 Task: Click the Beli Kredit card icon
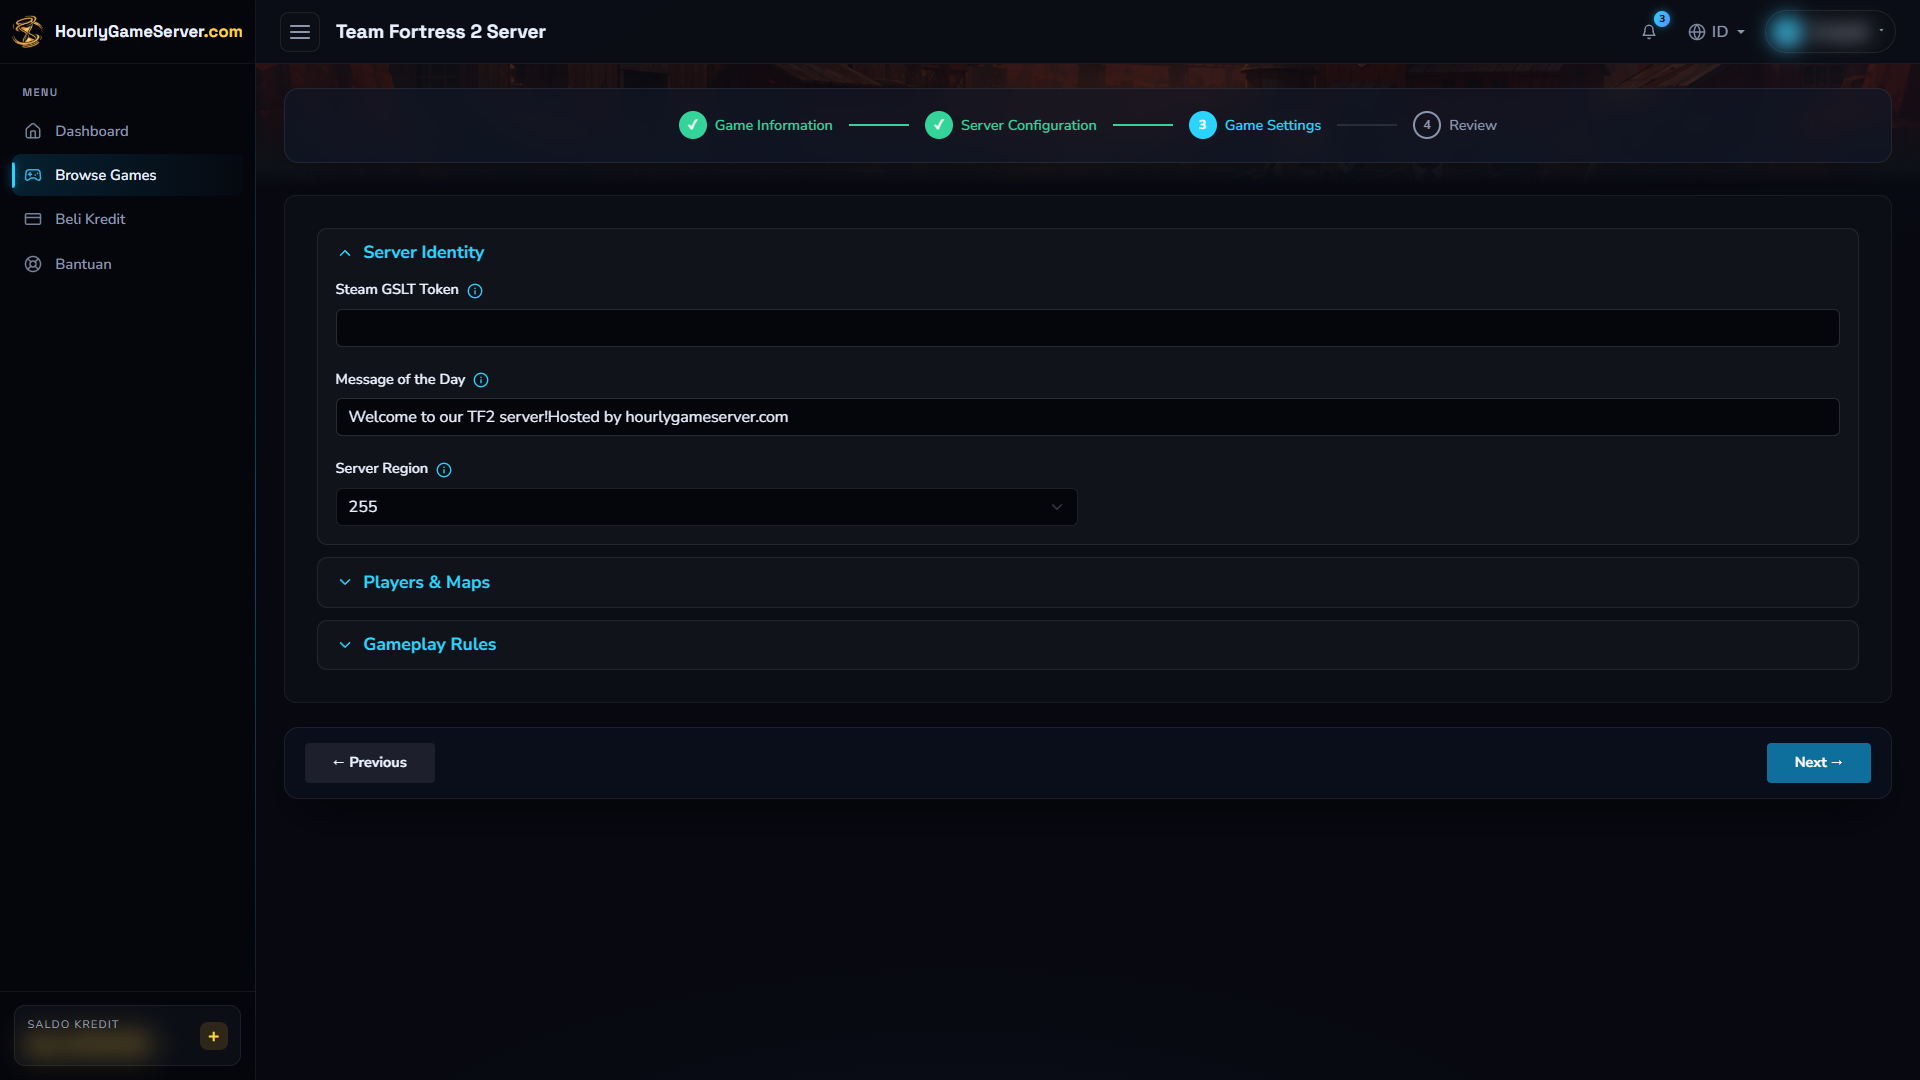33,219
